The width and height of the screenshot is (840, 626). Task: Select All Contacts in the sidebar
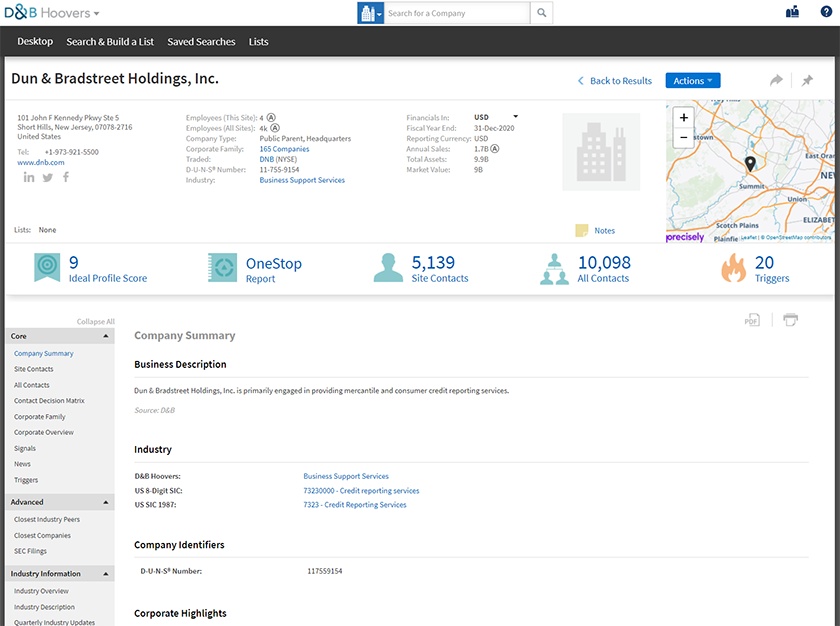32,385
